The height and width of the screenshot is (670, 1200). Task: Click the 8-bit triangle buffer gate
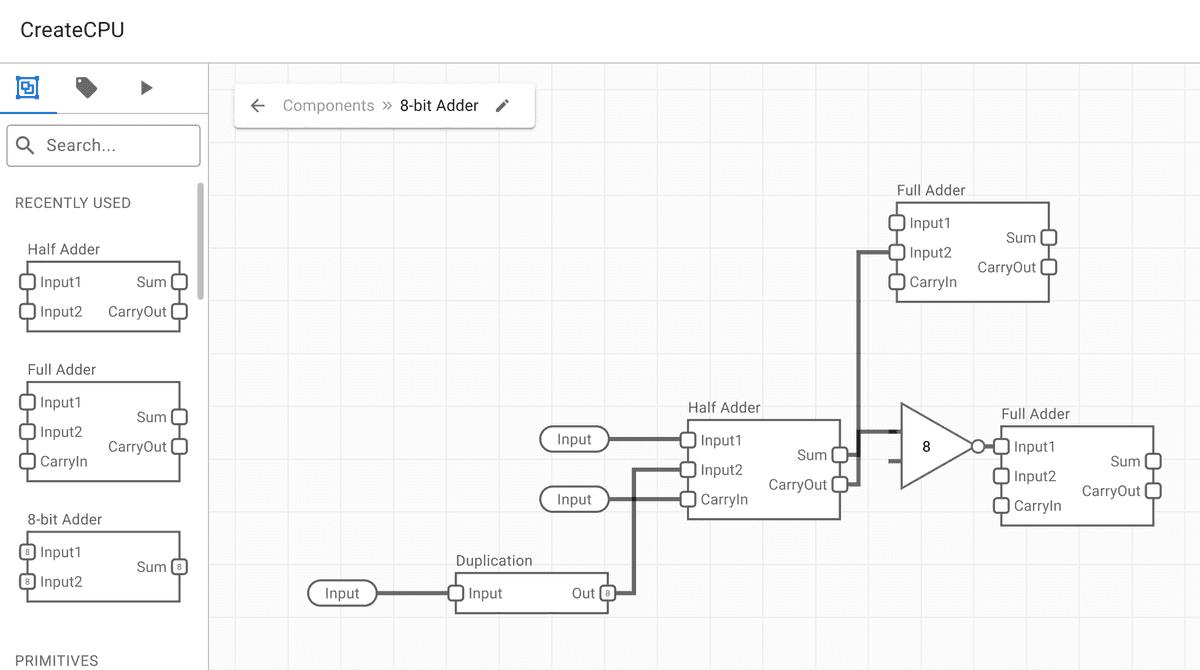(930, 446)
